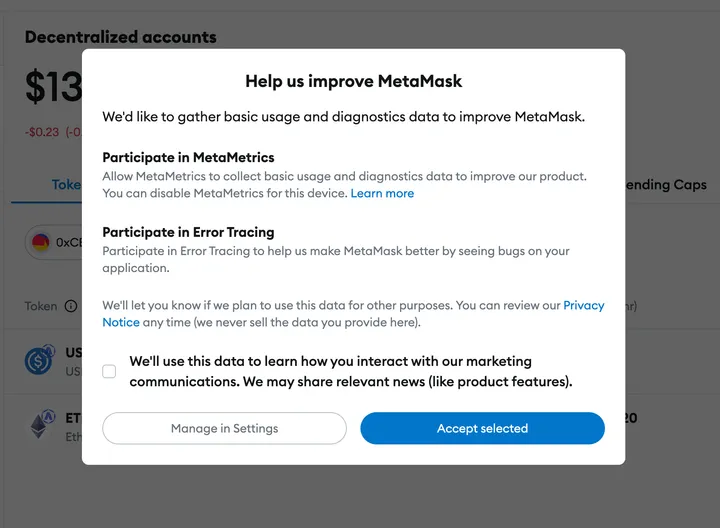Click the large dollar balance amount

pyautogui.click(x=53, y=88)
